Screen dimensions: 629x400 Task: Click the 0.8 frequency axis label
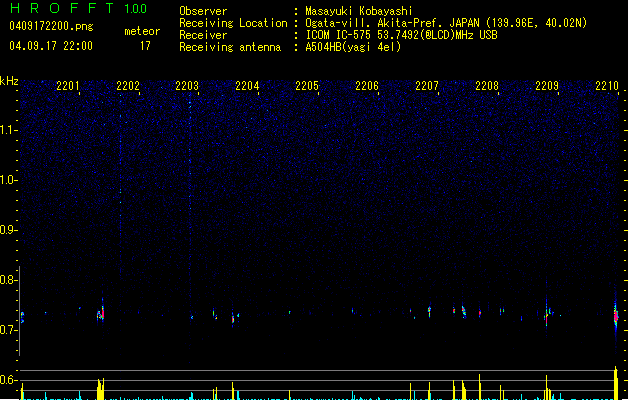click(x=8, y=280)
